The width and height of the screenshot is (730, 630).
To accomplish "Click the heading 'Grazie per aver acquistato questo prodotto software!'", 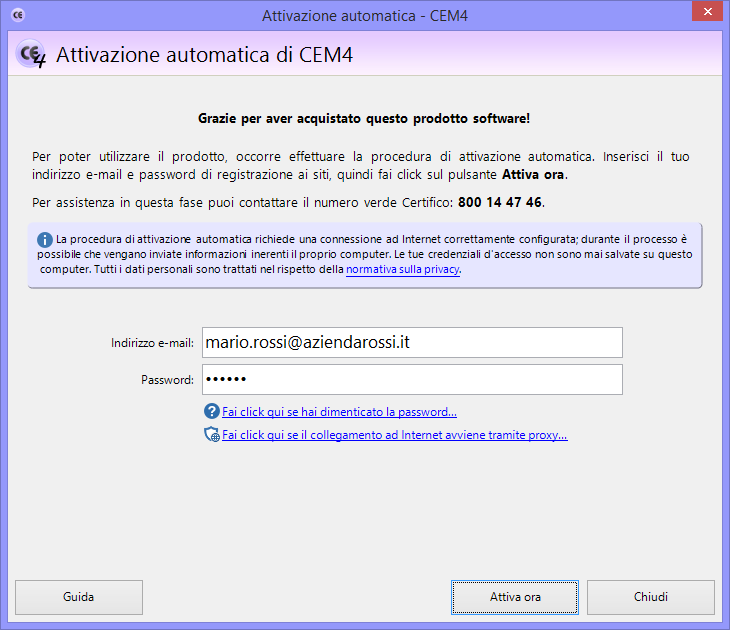I will pyautogui.click(x=364, y=119).
